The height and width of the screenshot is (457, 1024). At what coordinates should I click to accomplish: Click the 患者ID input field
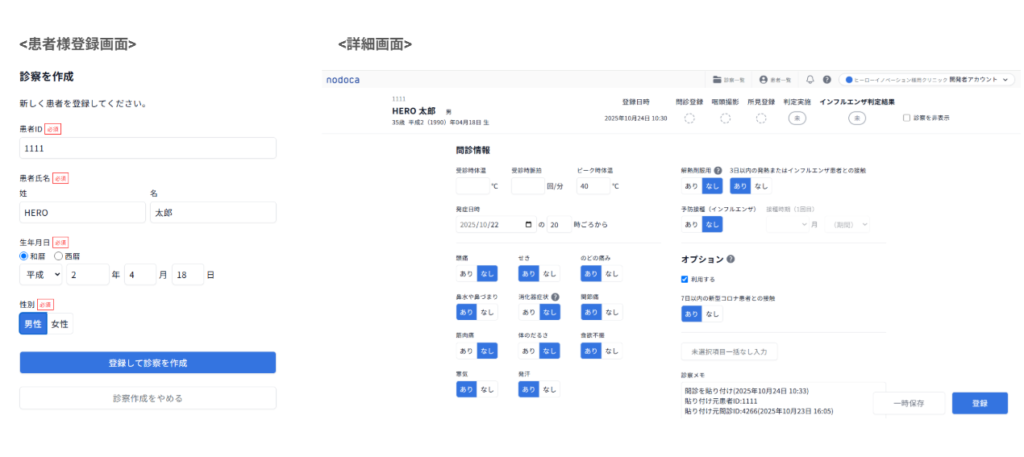point(148,148)
